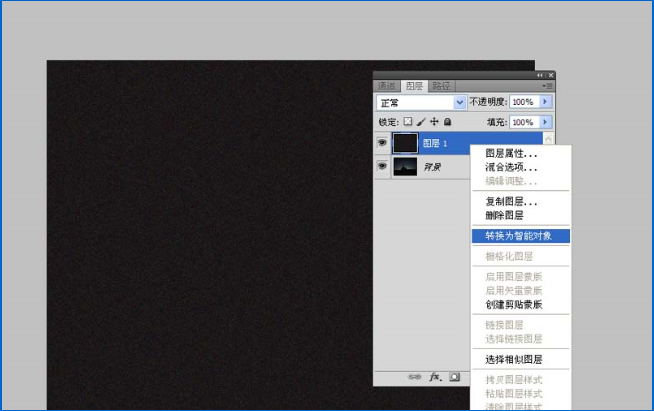Click the add layer mask icon
This screenshot has height=411, width=654.
coord(454,377)
